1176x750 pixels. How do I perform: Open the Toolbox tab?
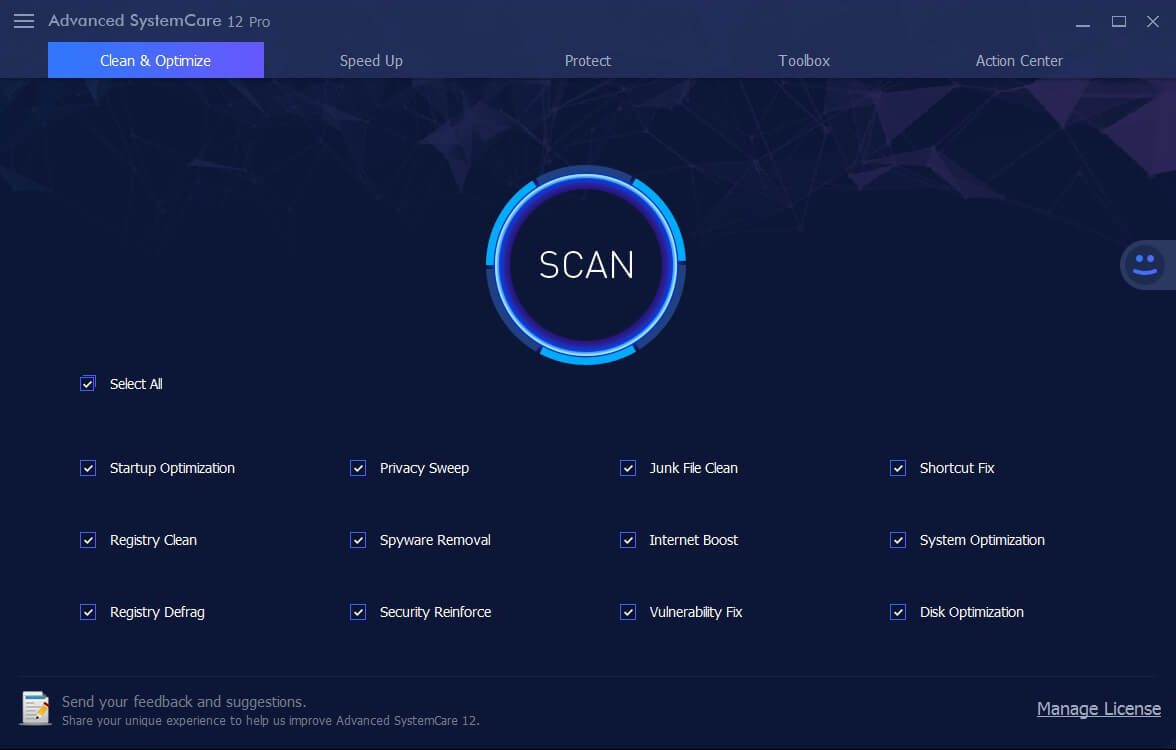coord(804,61)
